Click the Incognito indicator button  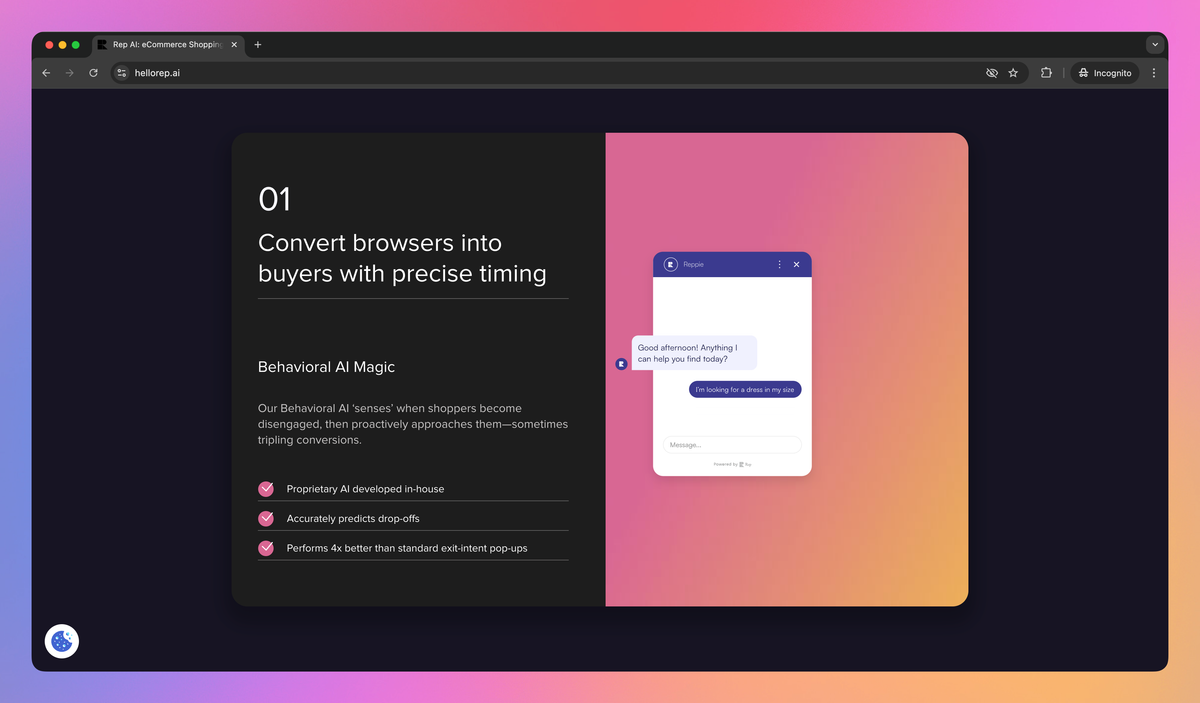click(x=1105, y=73)
